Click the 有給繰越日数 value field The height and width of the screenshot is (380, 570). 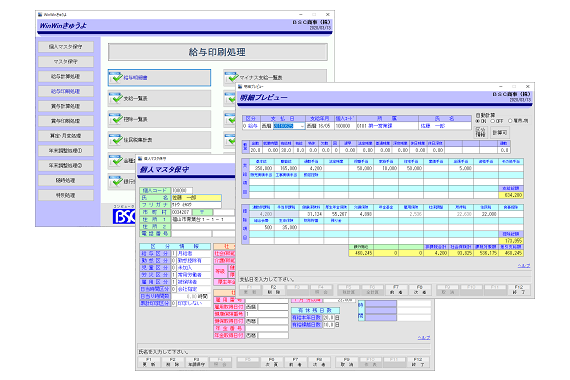tap(328, 325)
